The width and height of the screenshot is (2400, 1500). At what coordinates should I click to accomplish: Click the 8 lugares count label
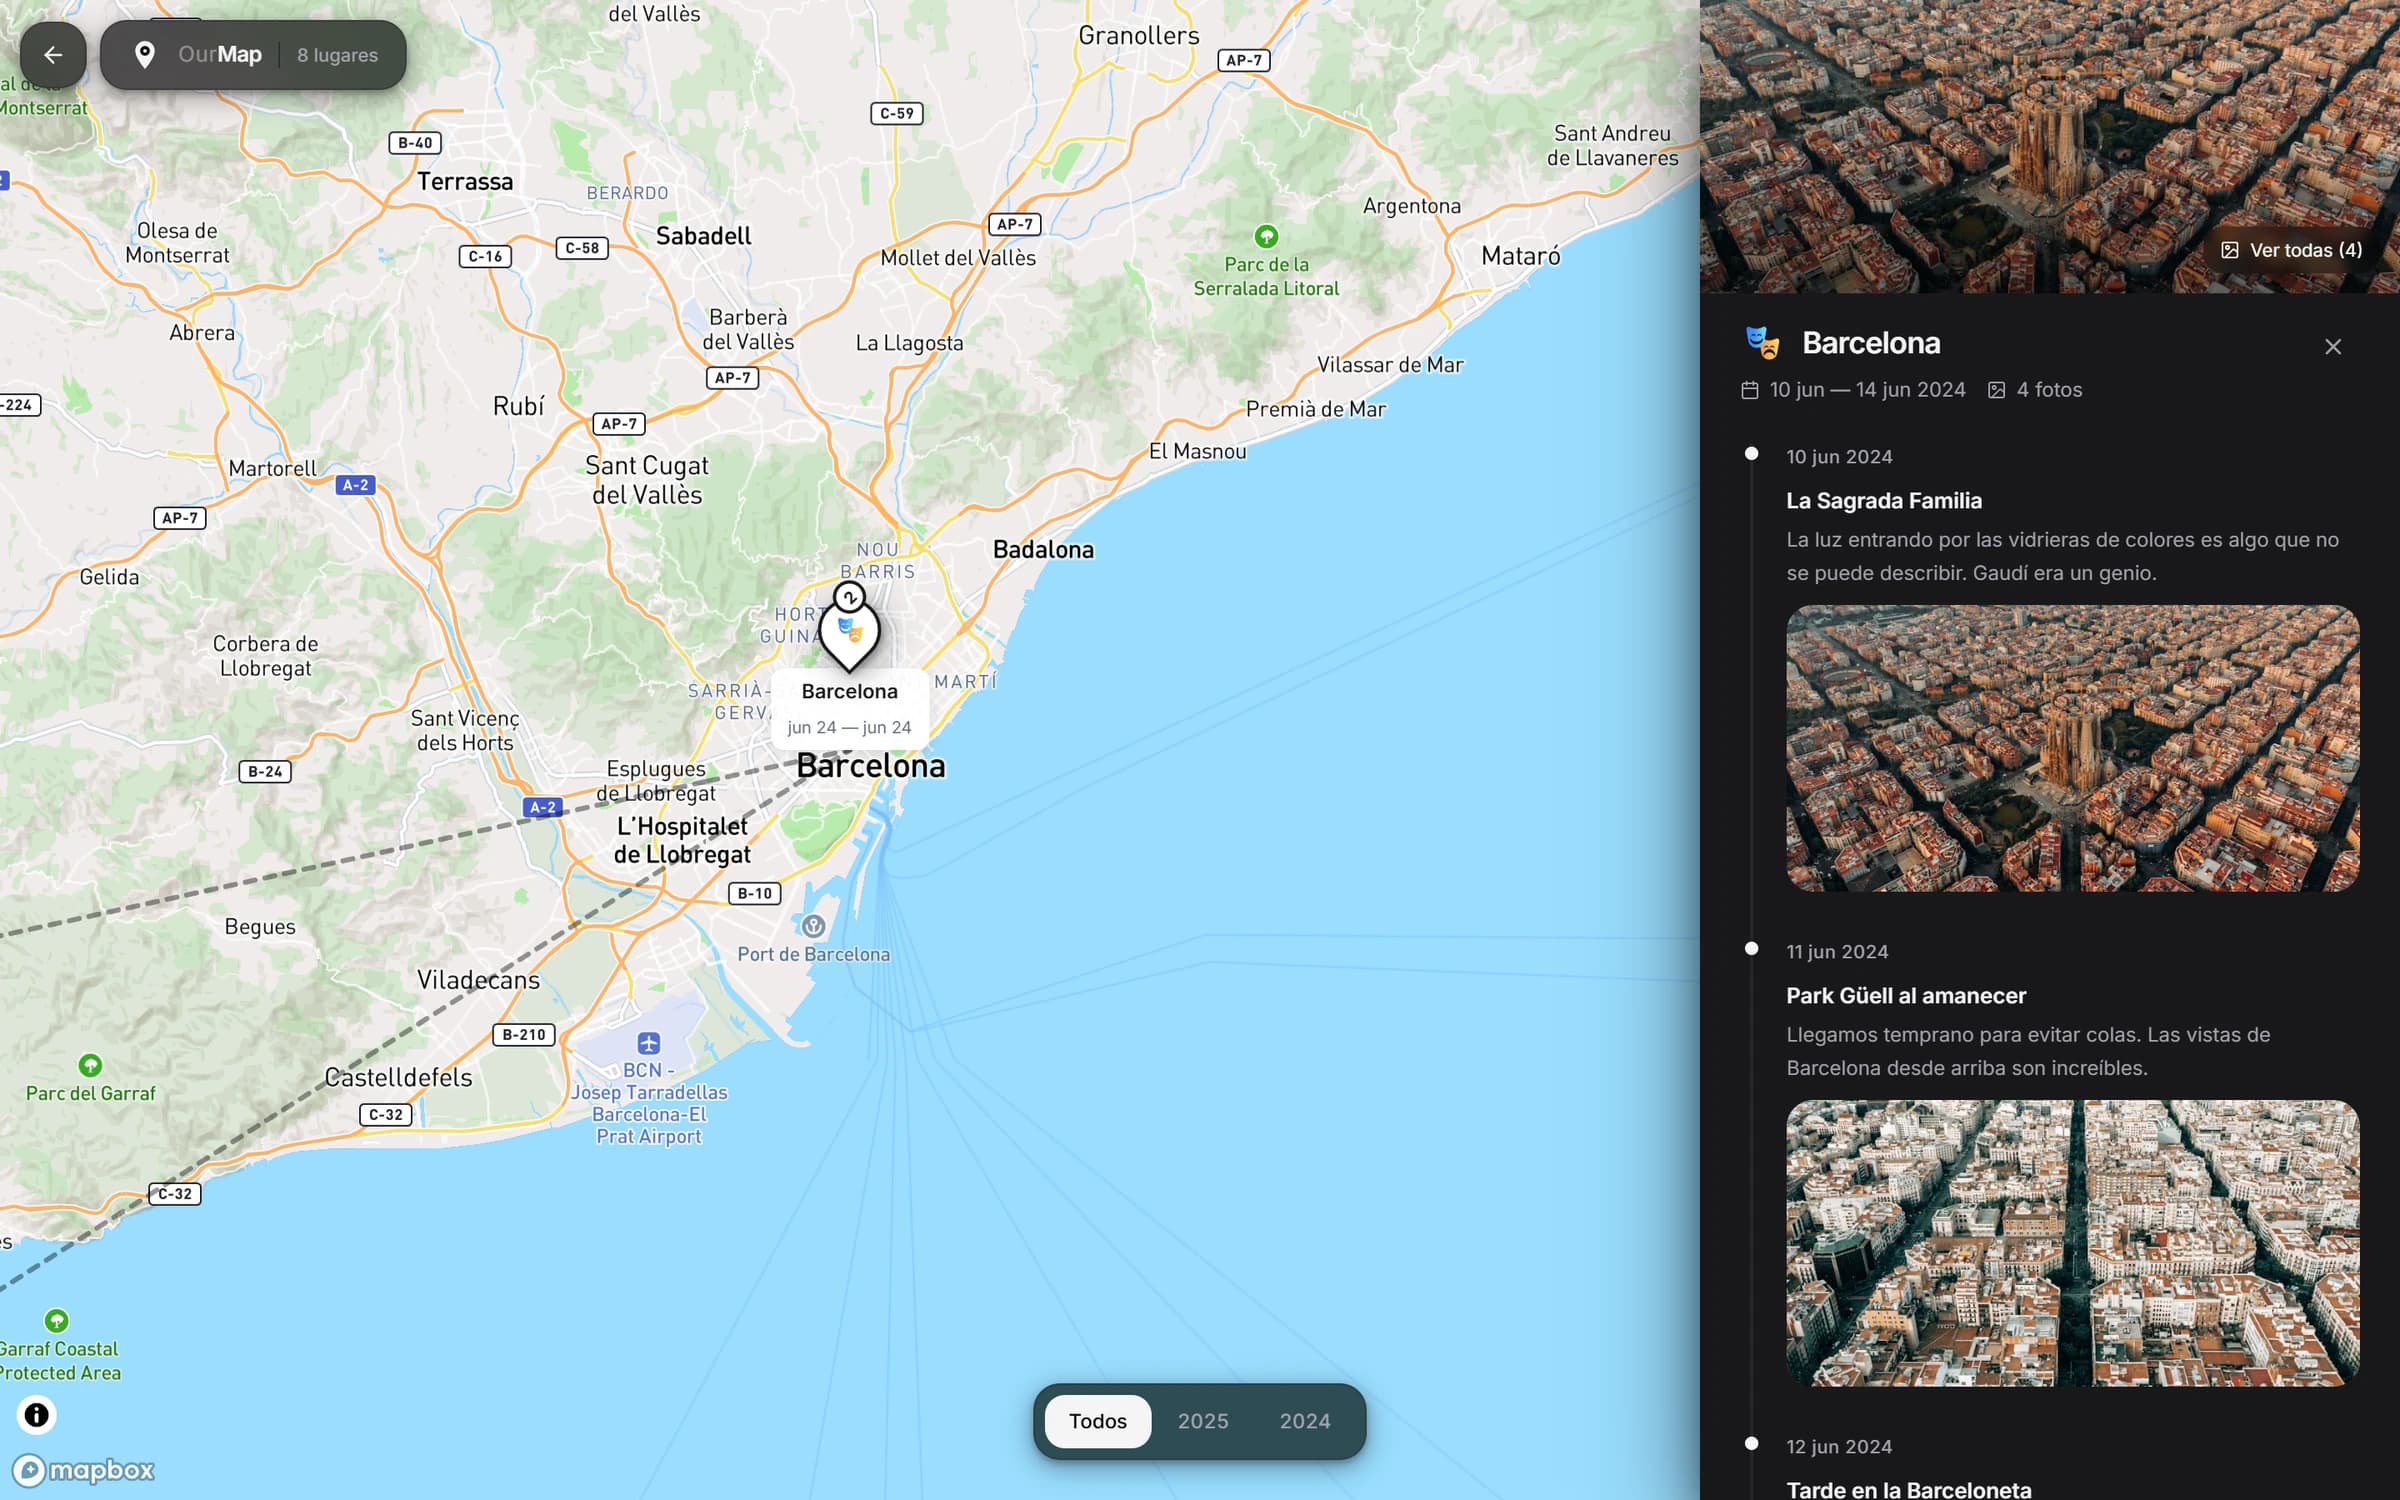point(337,55)
